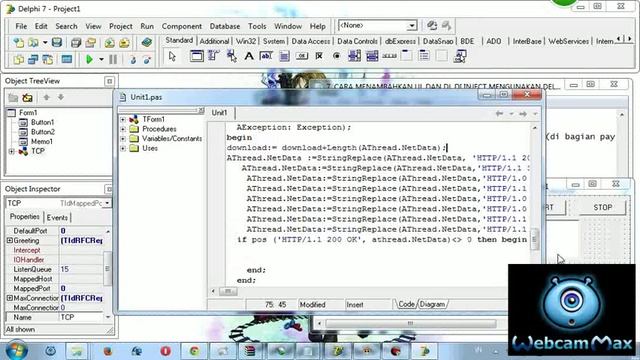The height and width of the screenshot is (360, 640).
Task: Select the RadioButton component icon
Action: pos(336,56)
